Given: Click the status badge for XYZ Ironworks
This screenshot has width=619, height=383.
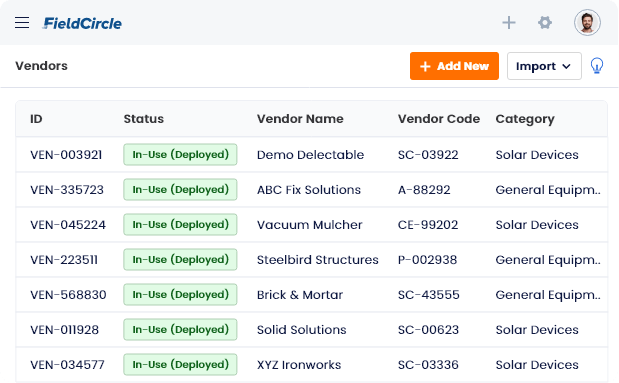Looking at the screenshot, I should (x=180, y=364).
